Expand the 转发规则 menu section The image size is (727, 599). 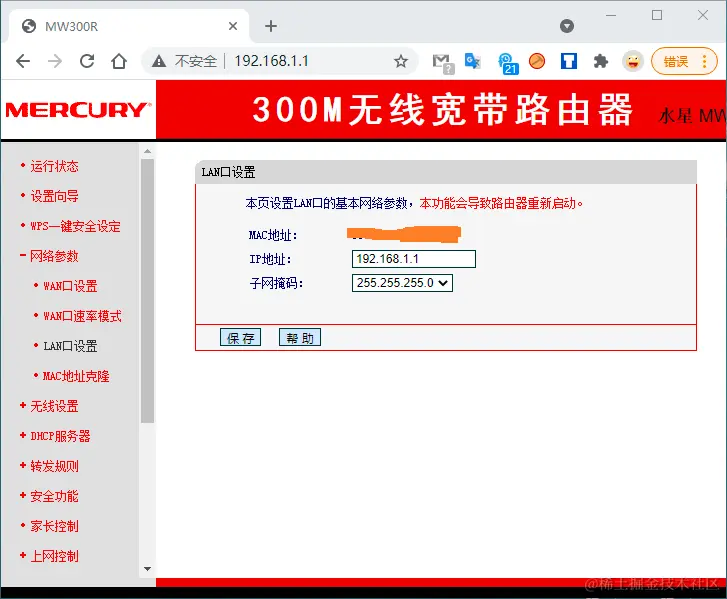coord(54,466)
